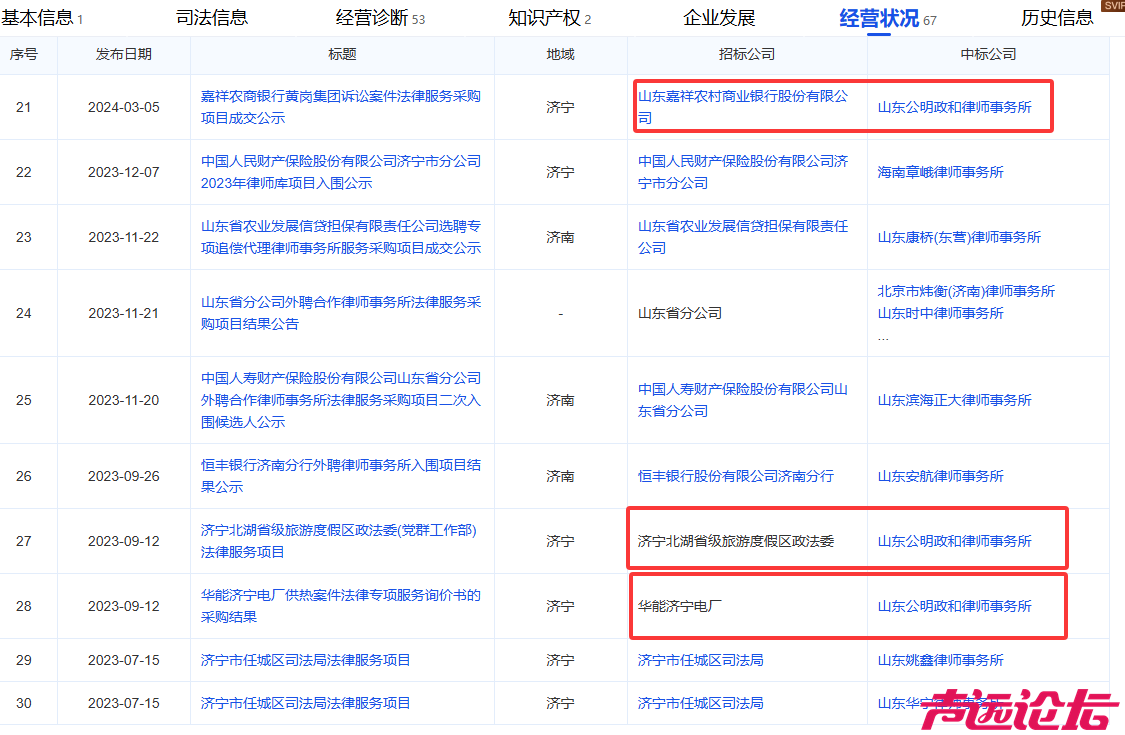The image size is (1125, 735).
Task: Open the 企业发展 tab
Action: 719,18
